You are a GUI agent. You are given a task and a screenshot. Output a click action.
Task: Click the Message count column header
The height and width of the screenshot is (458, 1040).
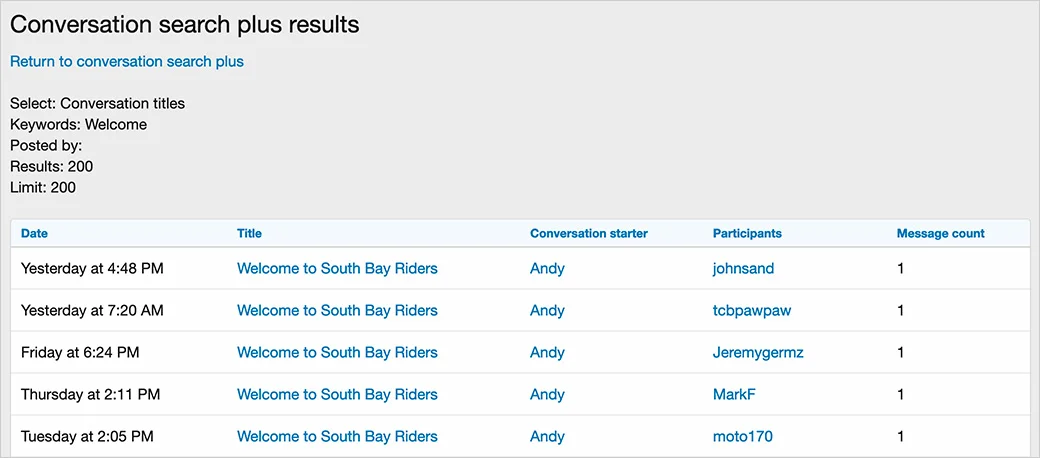click(x=940, y=233)
